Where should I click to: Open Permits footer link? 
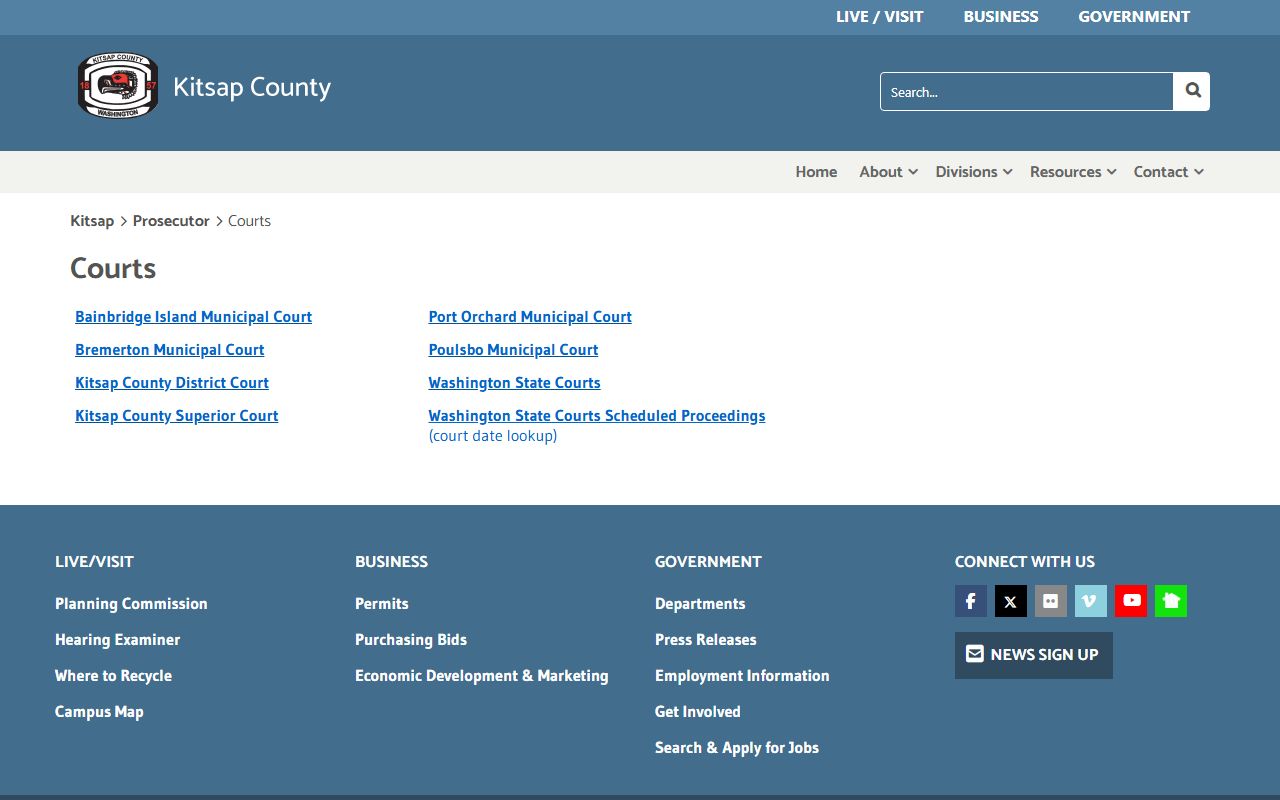pyautogui.click(x=381, y=604)
